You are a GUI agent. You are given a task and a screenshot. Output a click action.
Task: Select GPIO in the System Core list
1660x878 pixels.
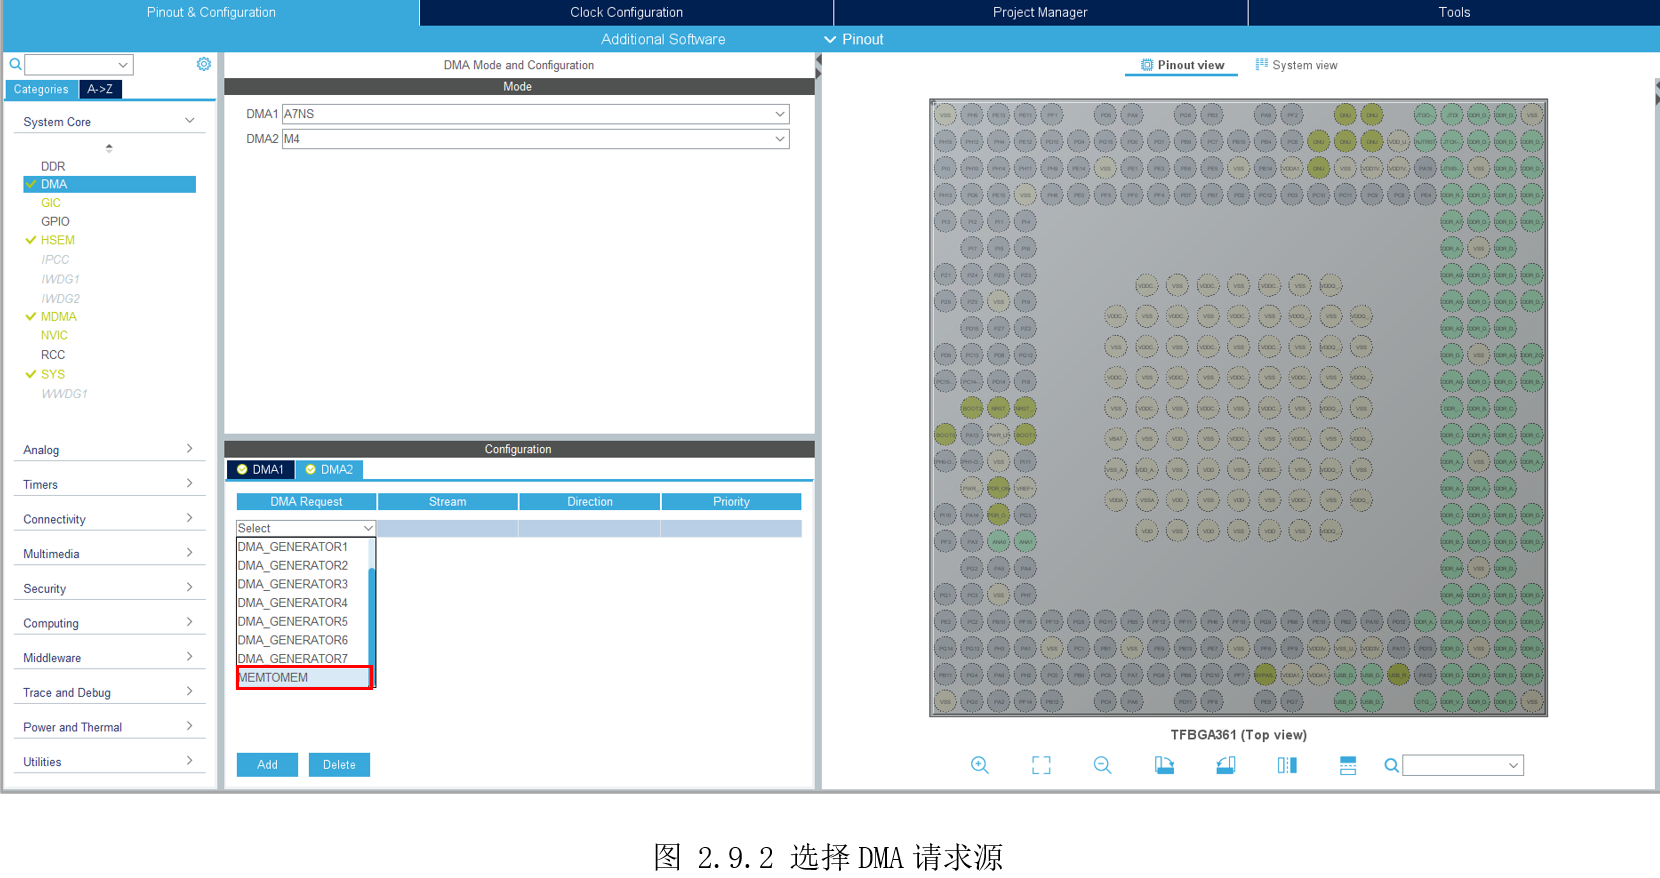(x=55, y=222)
